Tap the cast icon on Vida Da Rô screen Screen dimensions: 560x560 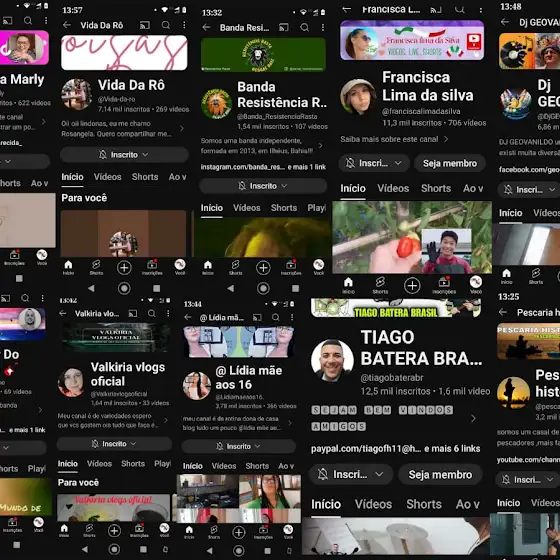(145, 25)
